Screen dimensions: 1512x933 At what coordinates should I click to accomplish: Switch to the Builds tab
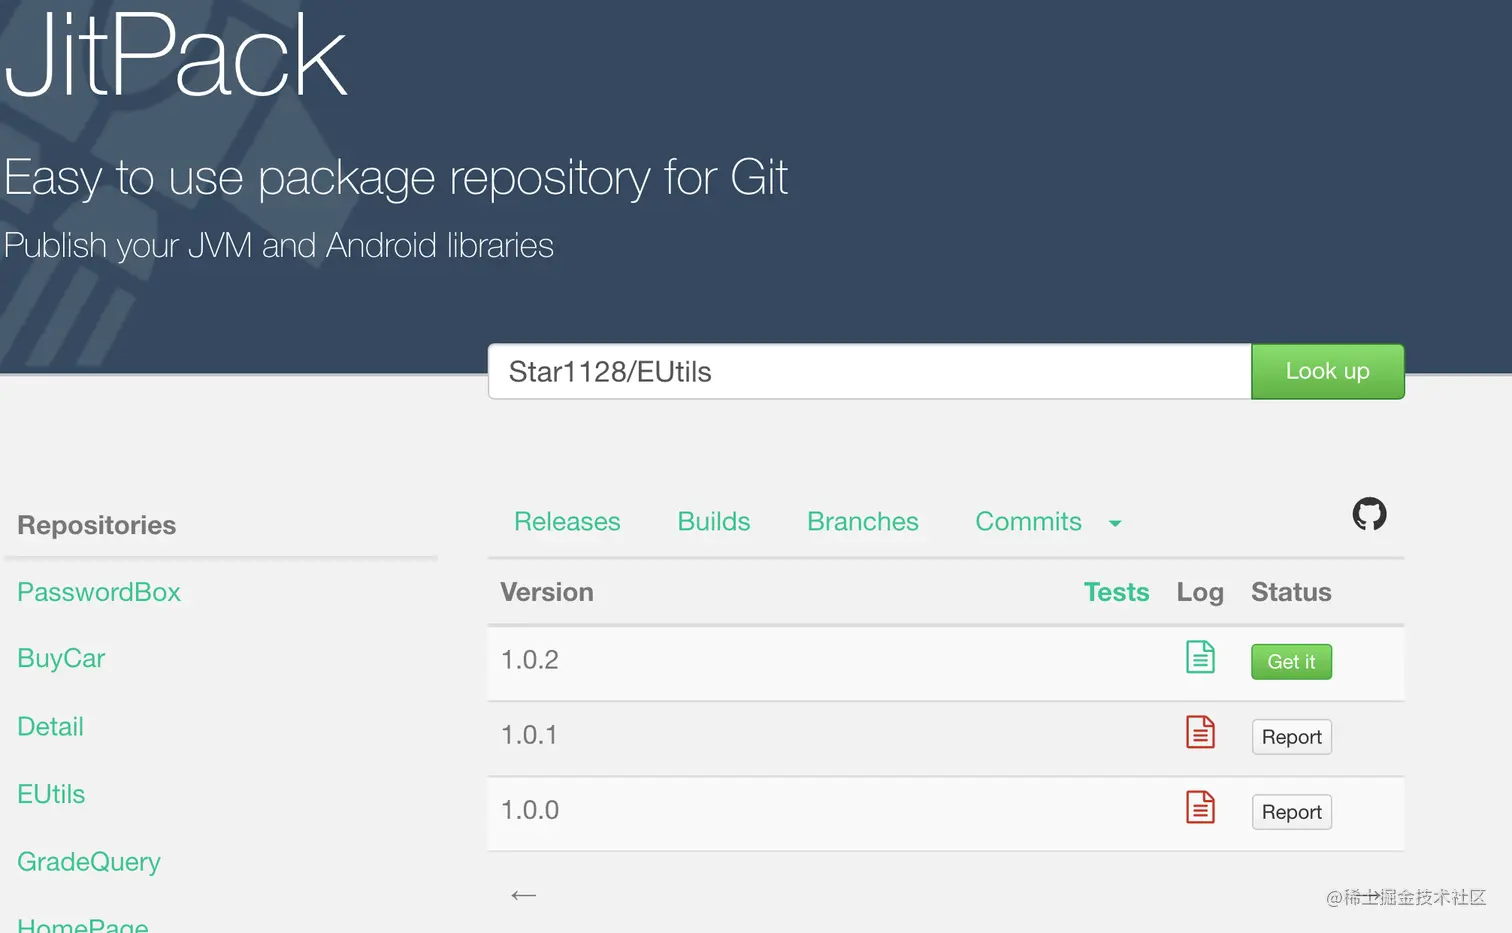pos(714,521)
